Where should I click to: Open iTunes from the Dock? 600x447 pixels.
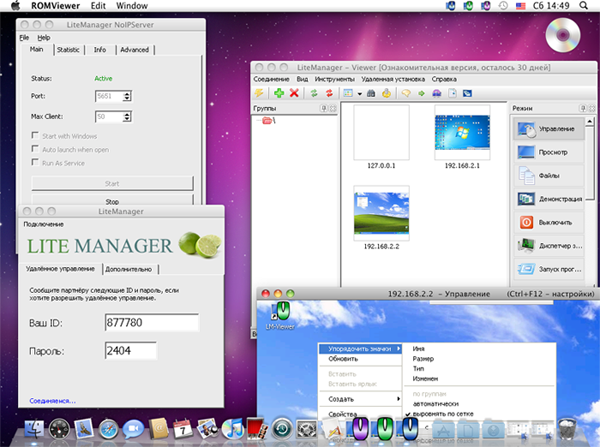[232, 429]
